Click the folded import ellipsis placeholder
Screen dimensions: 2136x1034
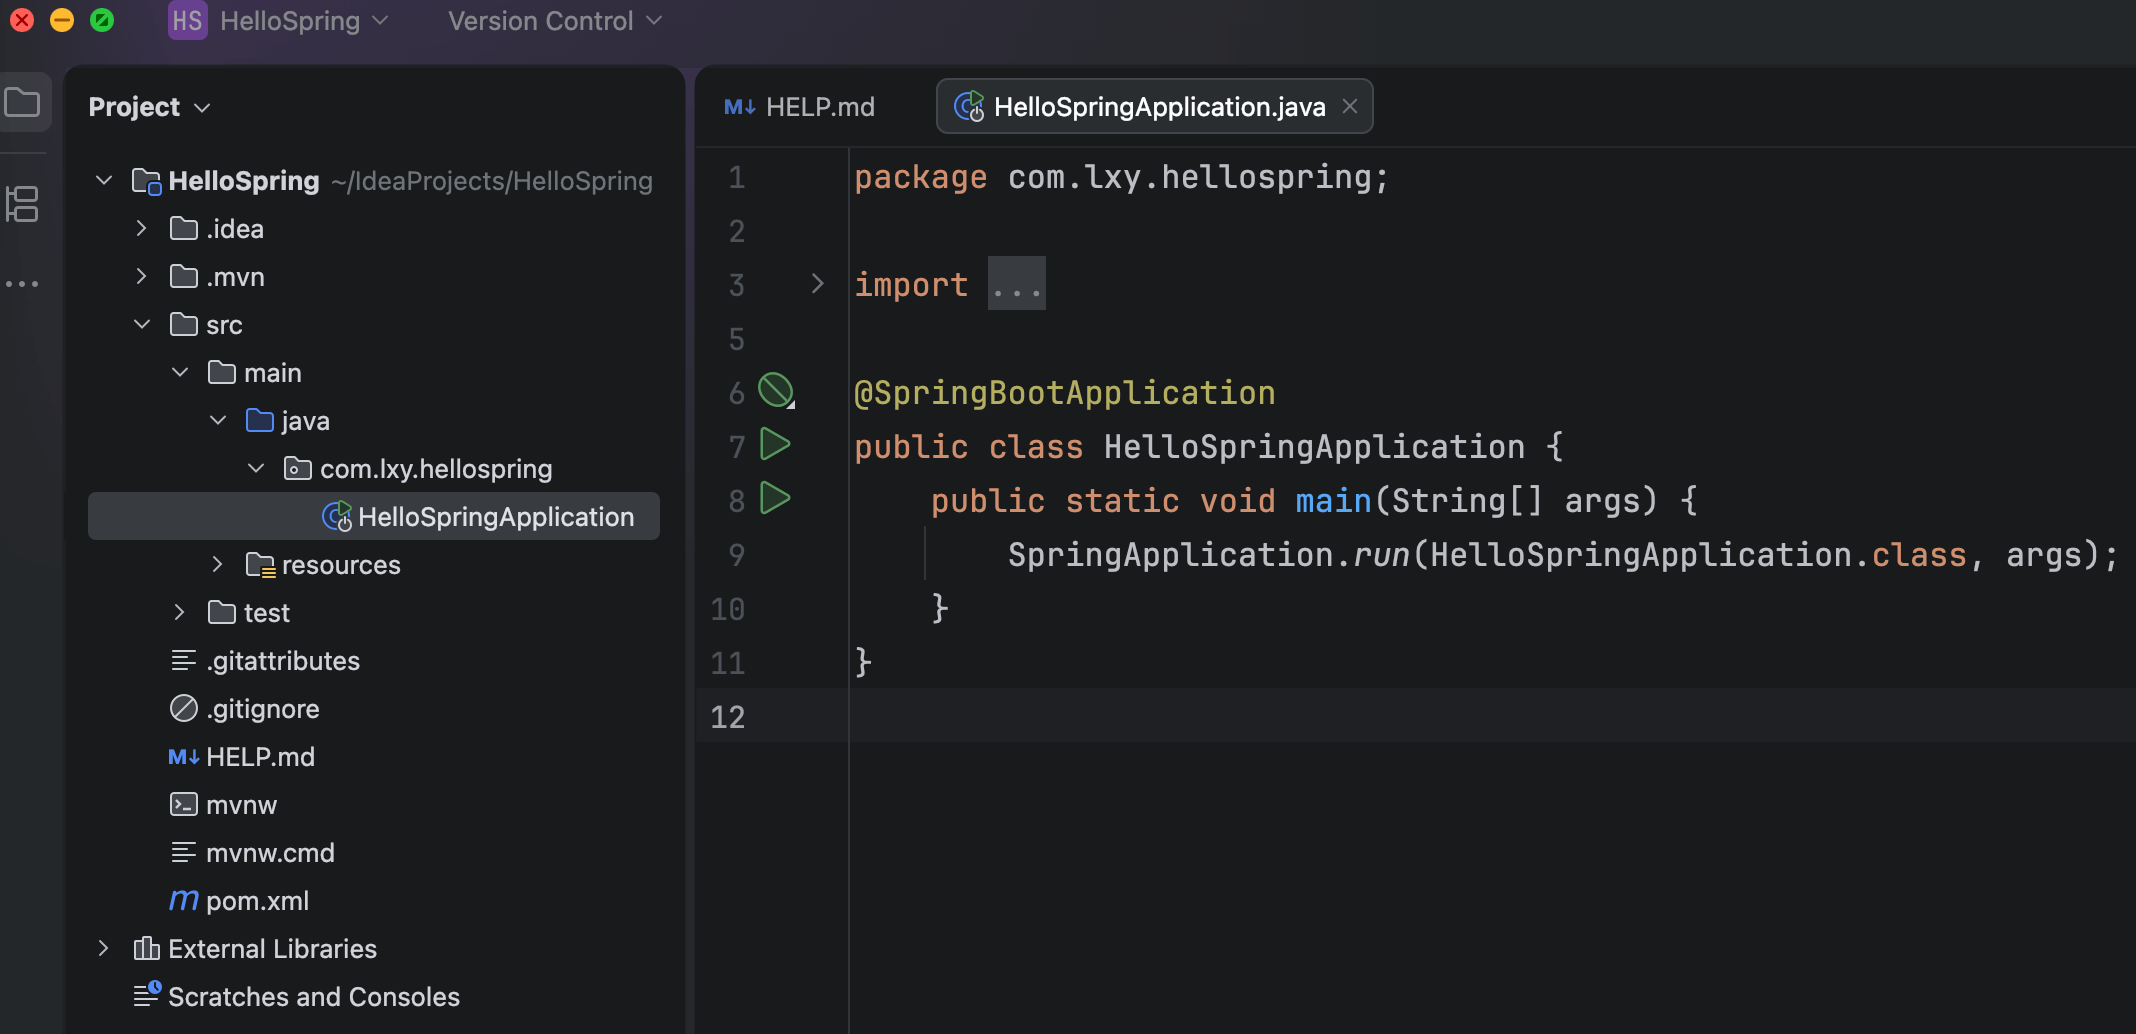(1016, 285)
